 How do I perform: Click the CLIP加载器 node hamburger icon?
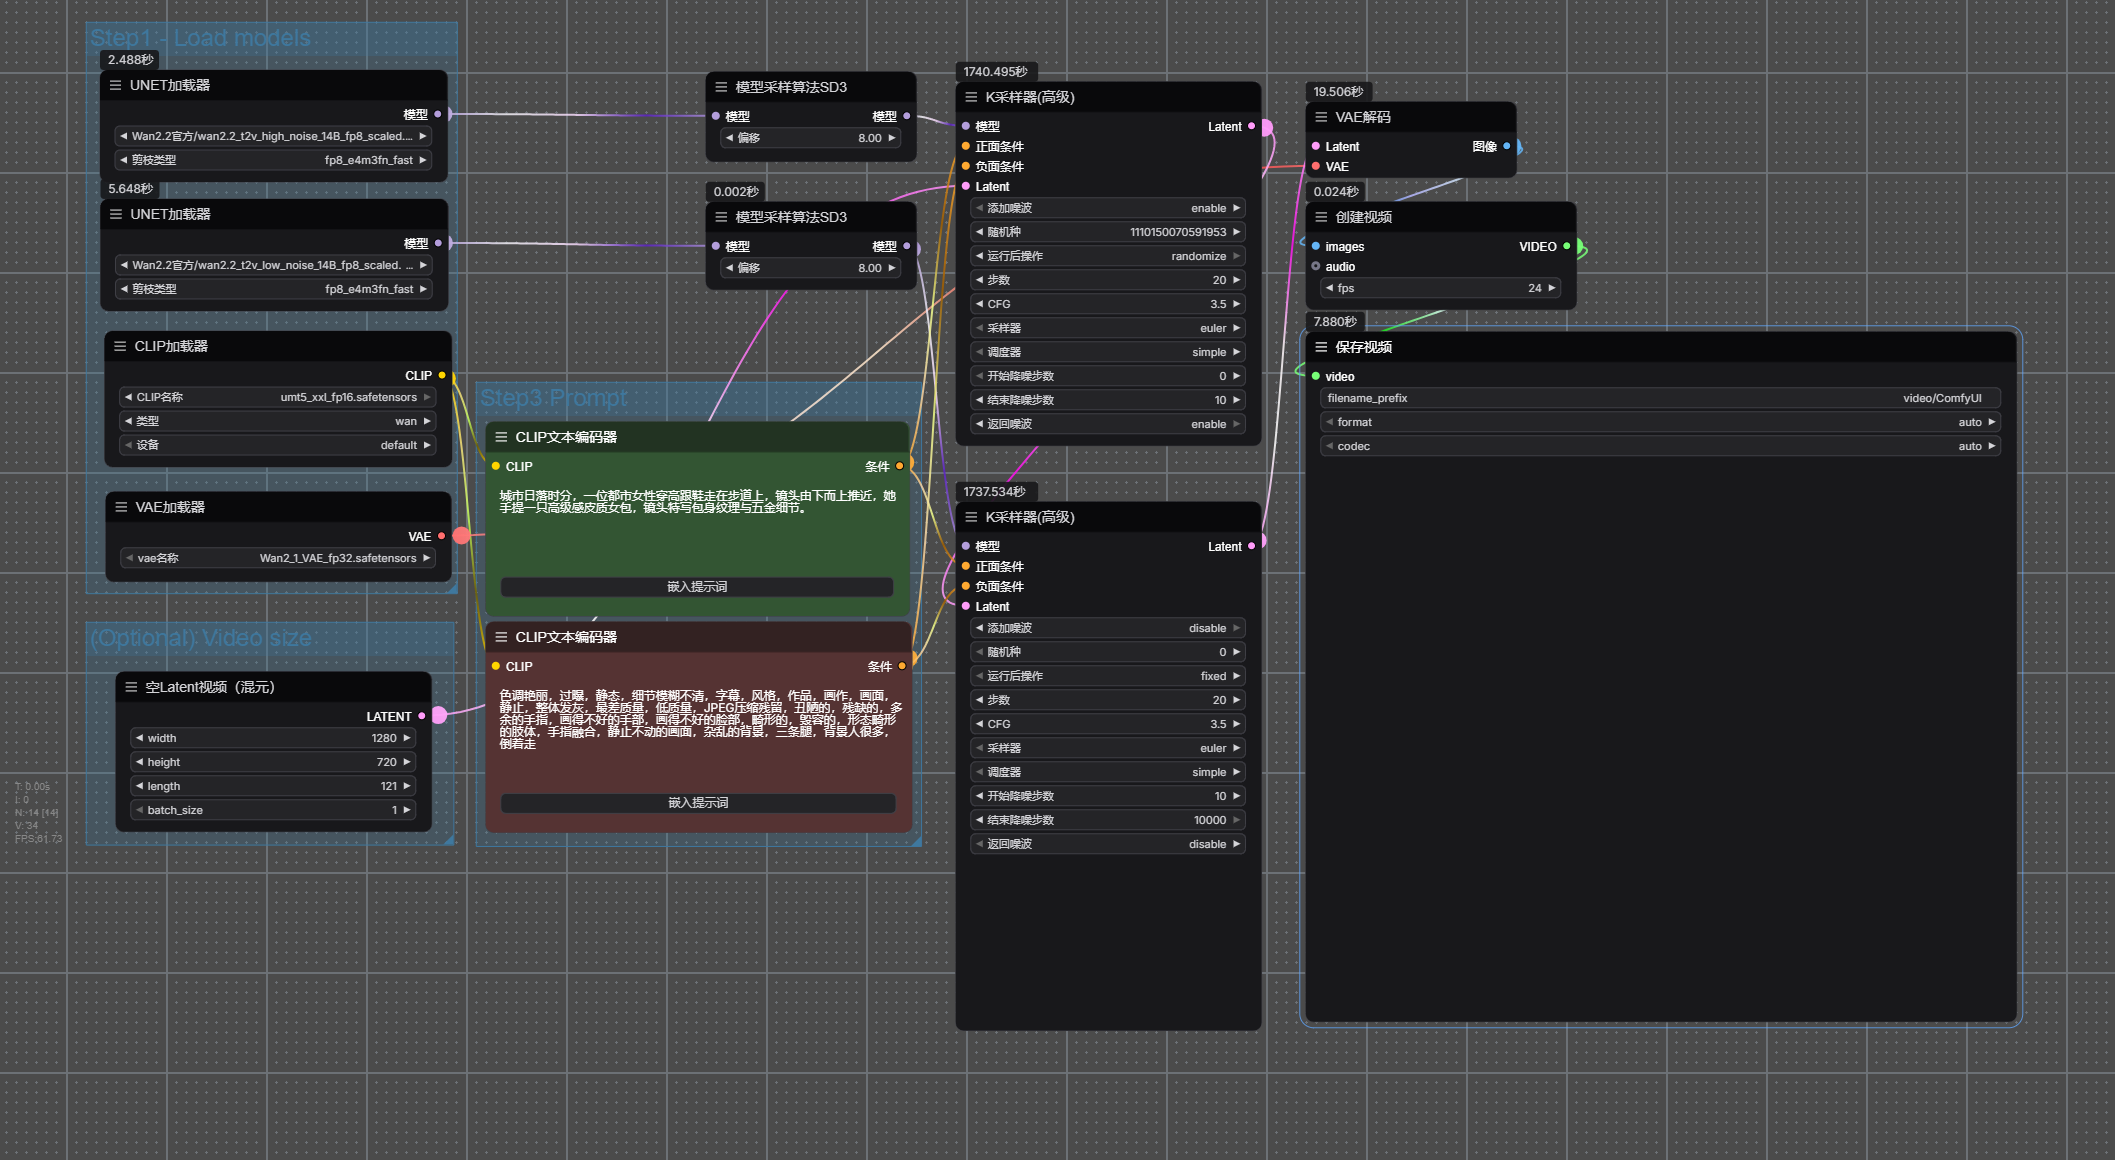[x=120, y=346]
